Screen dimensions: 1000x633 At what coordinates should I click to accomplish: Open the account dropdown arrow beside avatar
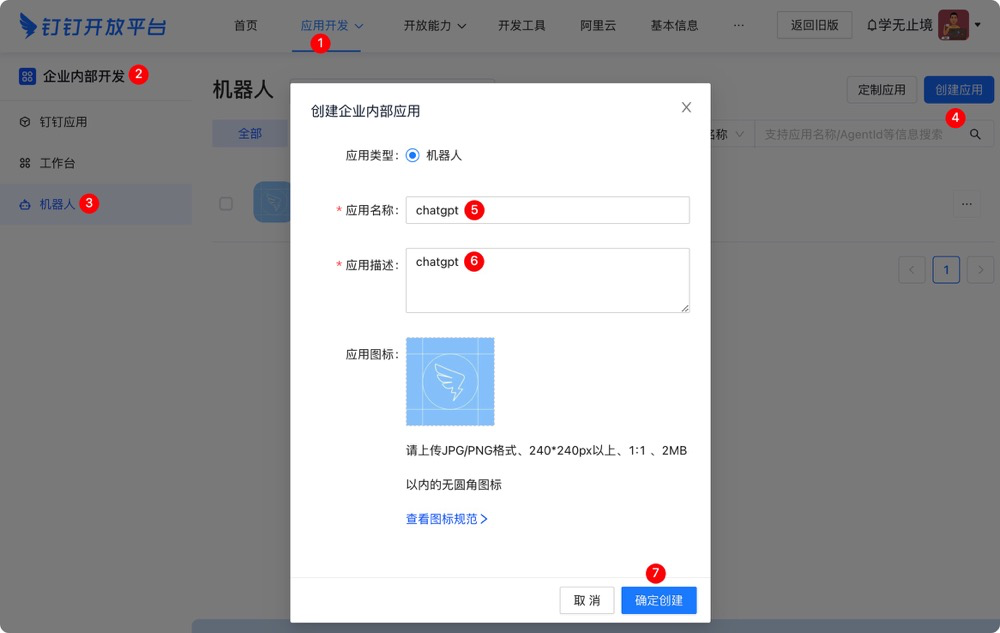977,25
